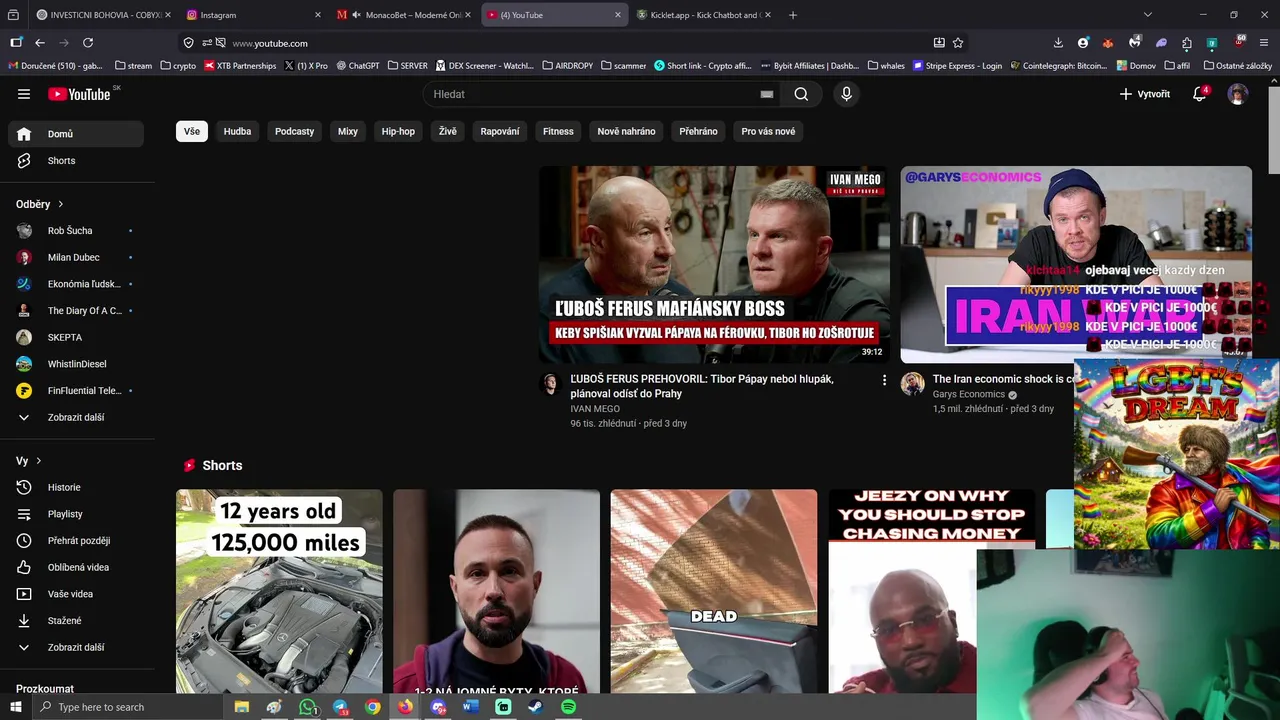Image resolution: width=1280 pixels, height=720 pixels.
Task: Open WhistlinDiesel channel in subscriptions
Action: tap(76, 364)
